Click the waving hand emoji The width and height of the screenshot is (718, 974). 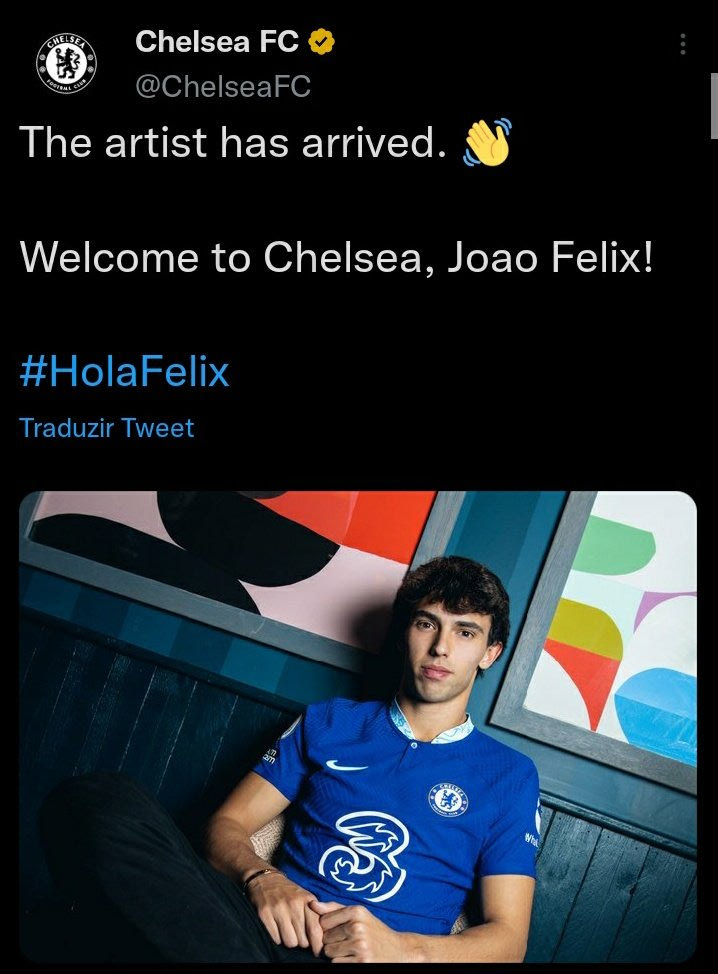pyautogui.click(x=487, y=146)
